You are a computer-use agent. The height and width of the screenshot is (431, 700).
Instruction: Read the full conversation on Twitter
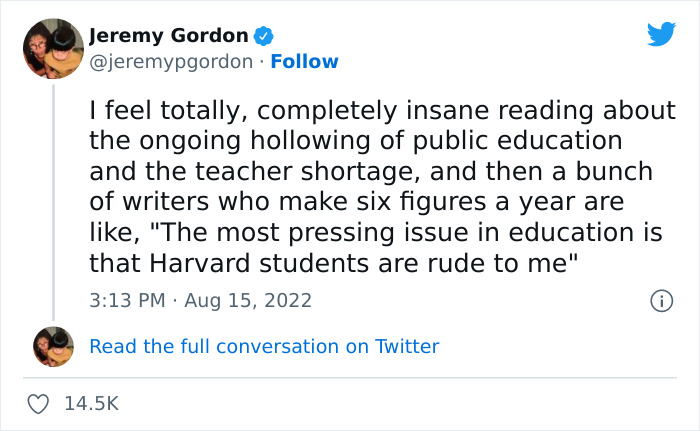tap(264, 346)
